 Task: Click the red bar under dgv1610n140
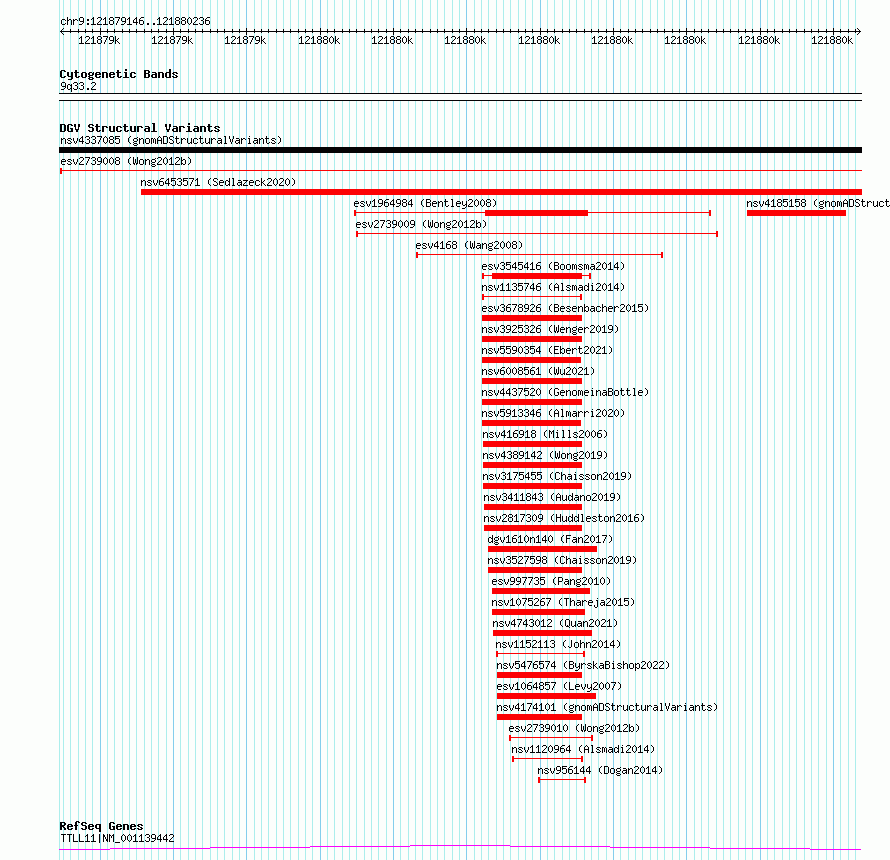point(542,549)
